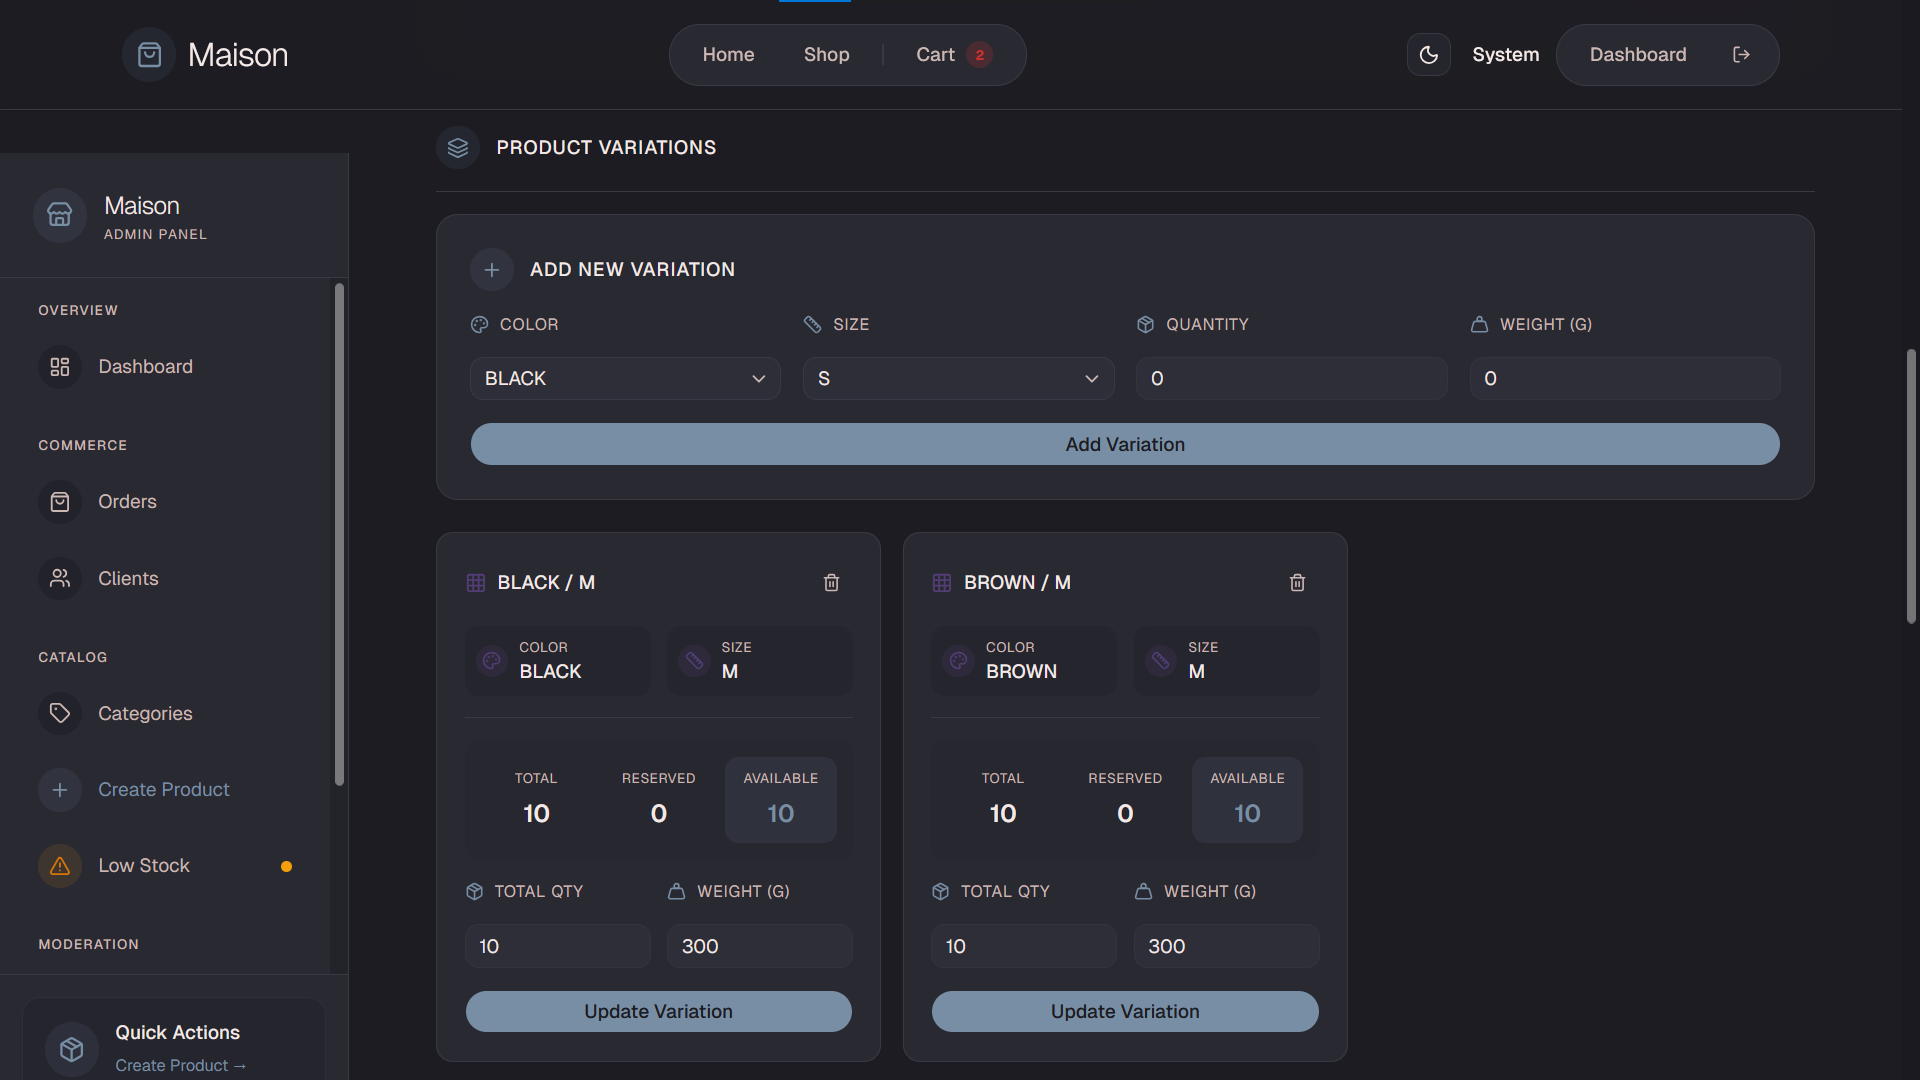The width and height of the screenshot is (1920, 1080).
Task: Click the System theme label
Action: point(1505,55)
